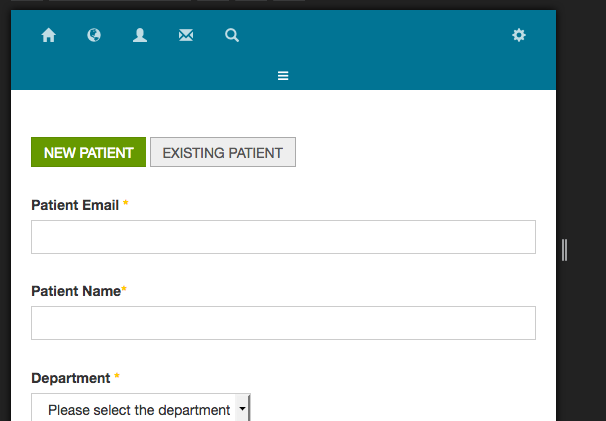
Task: Focus the Patient Email input field
Action: (x=283, y=237)
